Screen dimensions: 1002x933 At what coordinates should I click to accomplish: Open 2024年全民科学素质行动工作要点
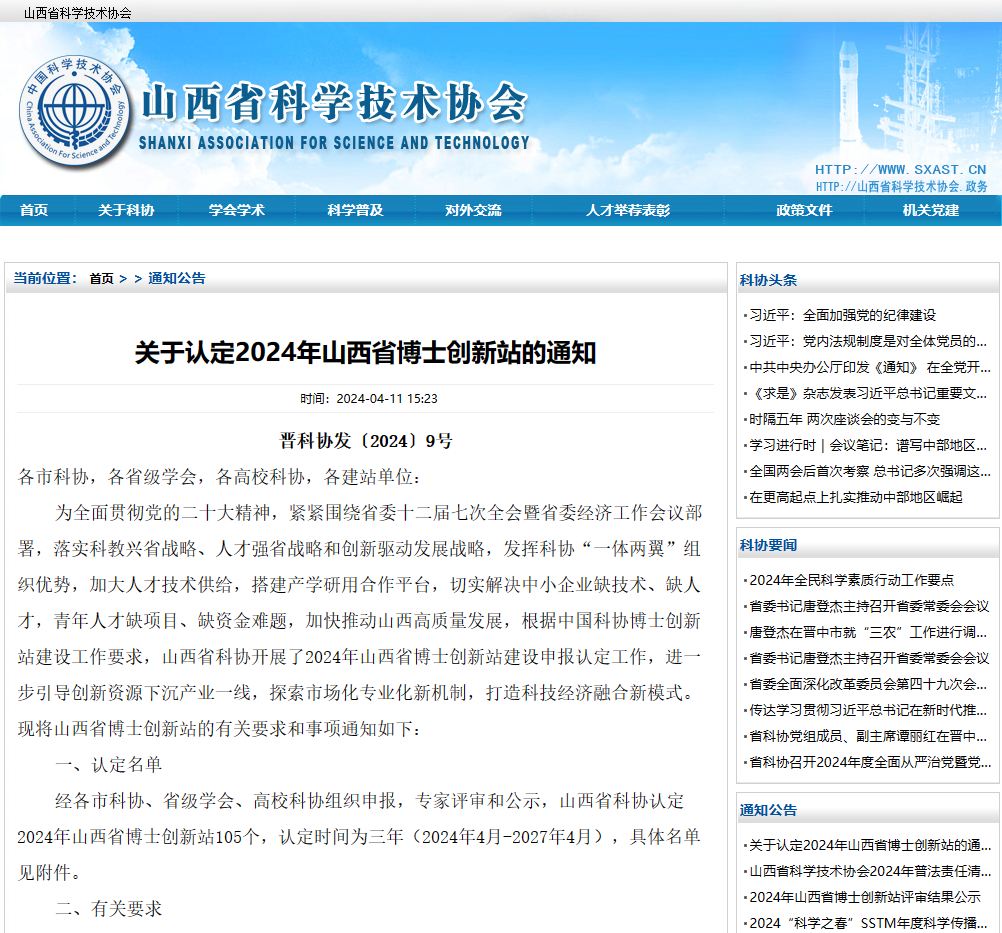851,580
